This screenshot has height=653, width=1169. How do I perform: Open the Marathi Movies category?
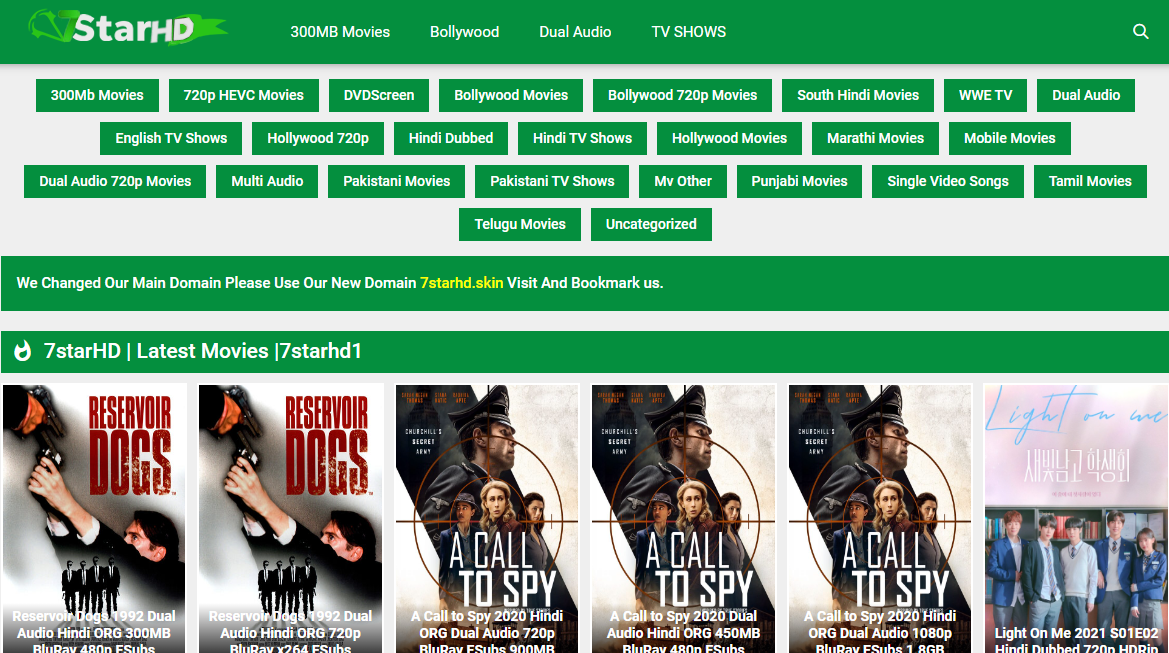(x=875, y=139)
